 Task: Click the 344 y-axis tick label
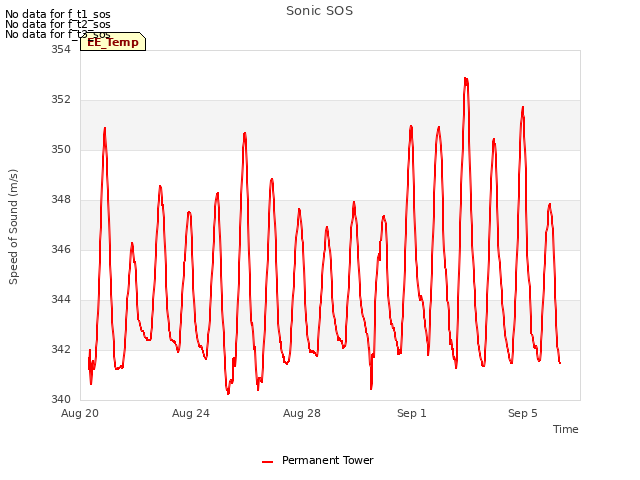(61, 300)
